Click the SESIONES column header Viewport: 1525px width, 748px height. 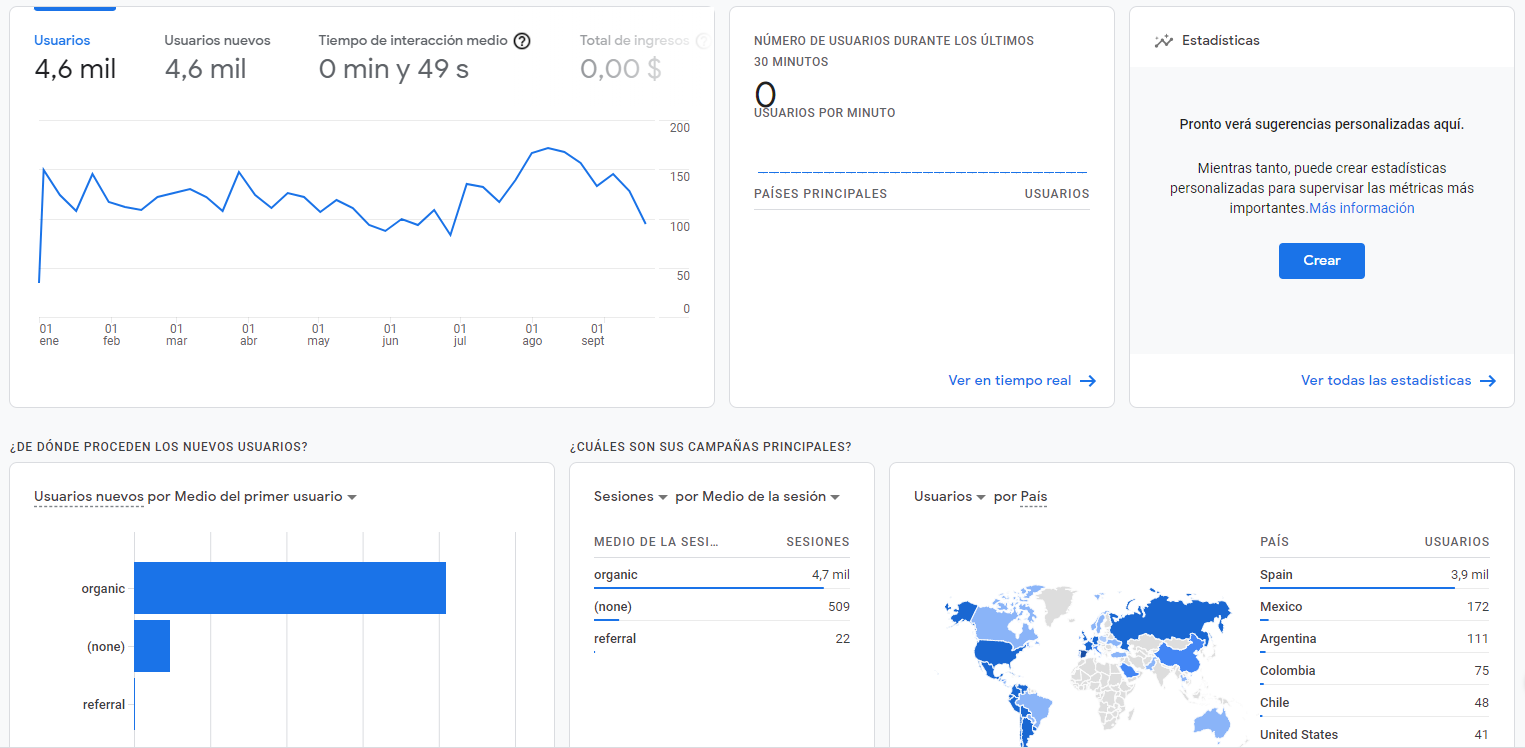click(x=818, y=542)
